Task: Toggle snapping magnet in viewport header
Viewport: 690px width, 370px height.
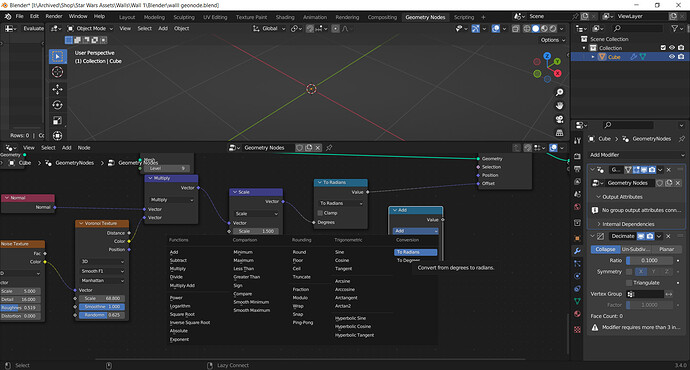Action: coord(310,29)
